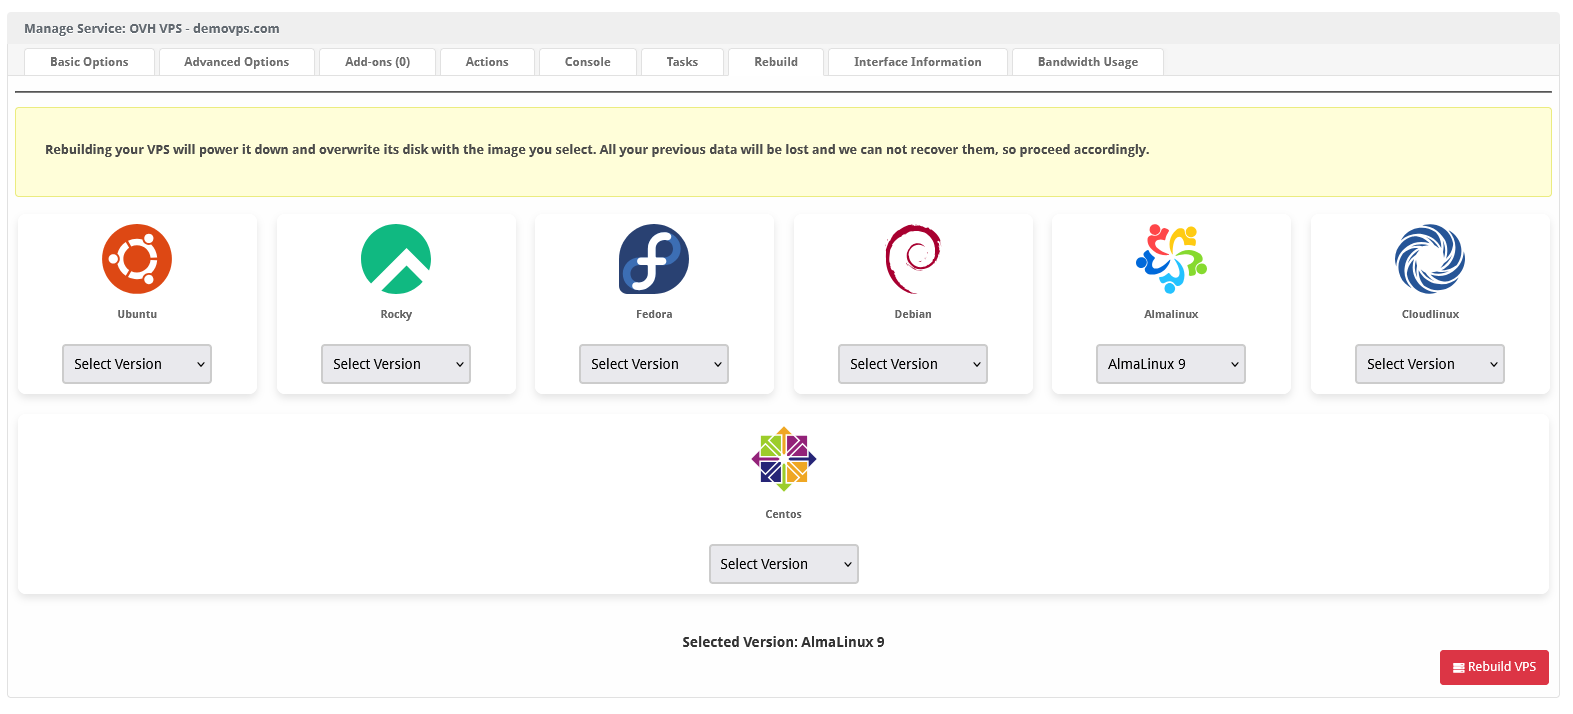Open the Centos version dropdown
The height and width of the screenshot is (714, 1573).
pos(784,564)
